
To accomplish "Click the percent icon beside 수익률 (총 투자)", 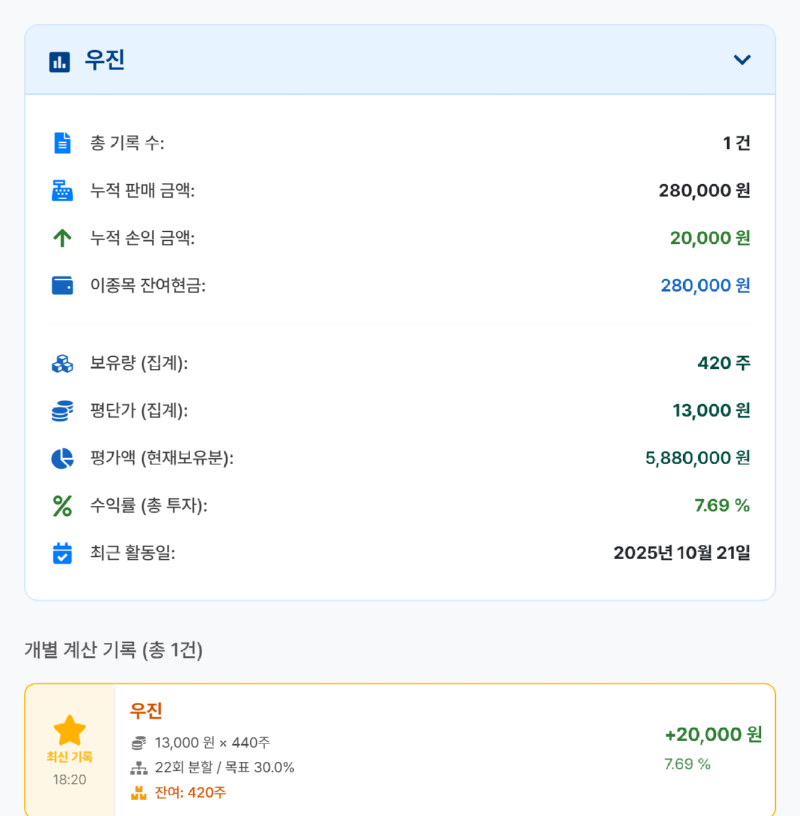I will tap(62, 506).
